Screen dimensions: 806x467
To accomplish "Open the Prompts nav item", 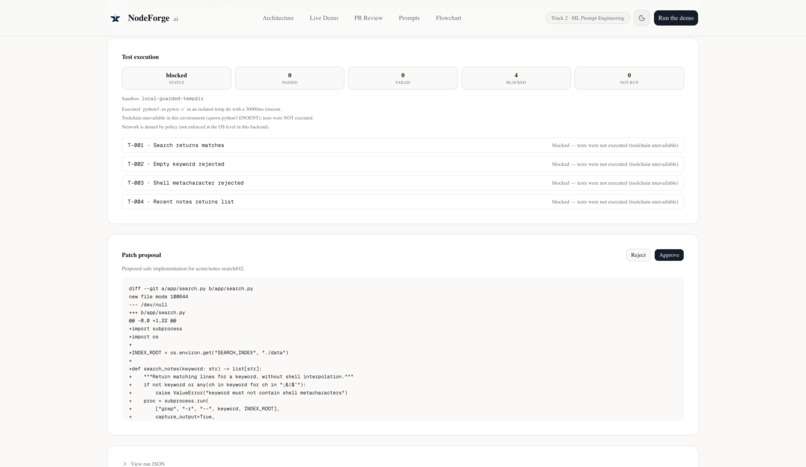I will click(x=409, y=18).
